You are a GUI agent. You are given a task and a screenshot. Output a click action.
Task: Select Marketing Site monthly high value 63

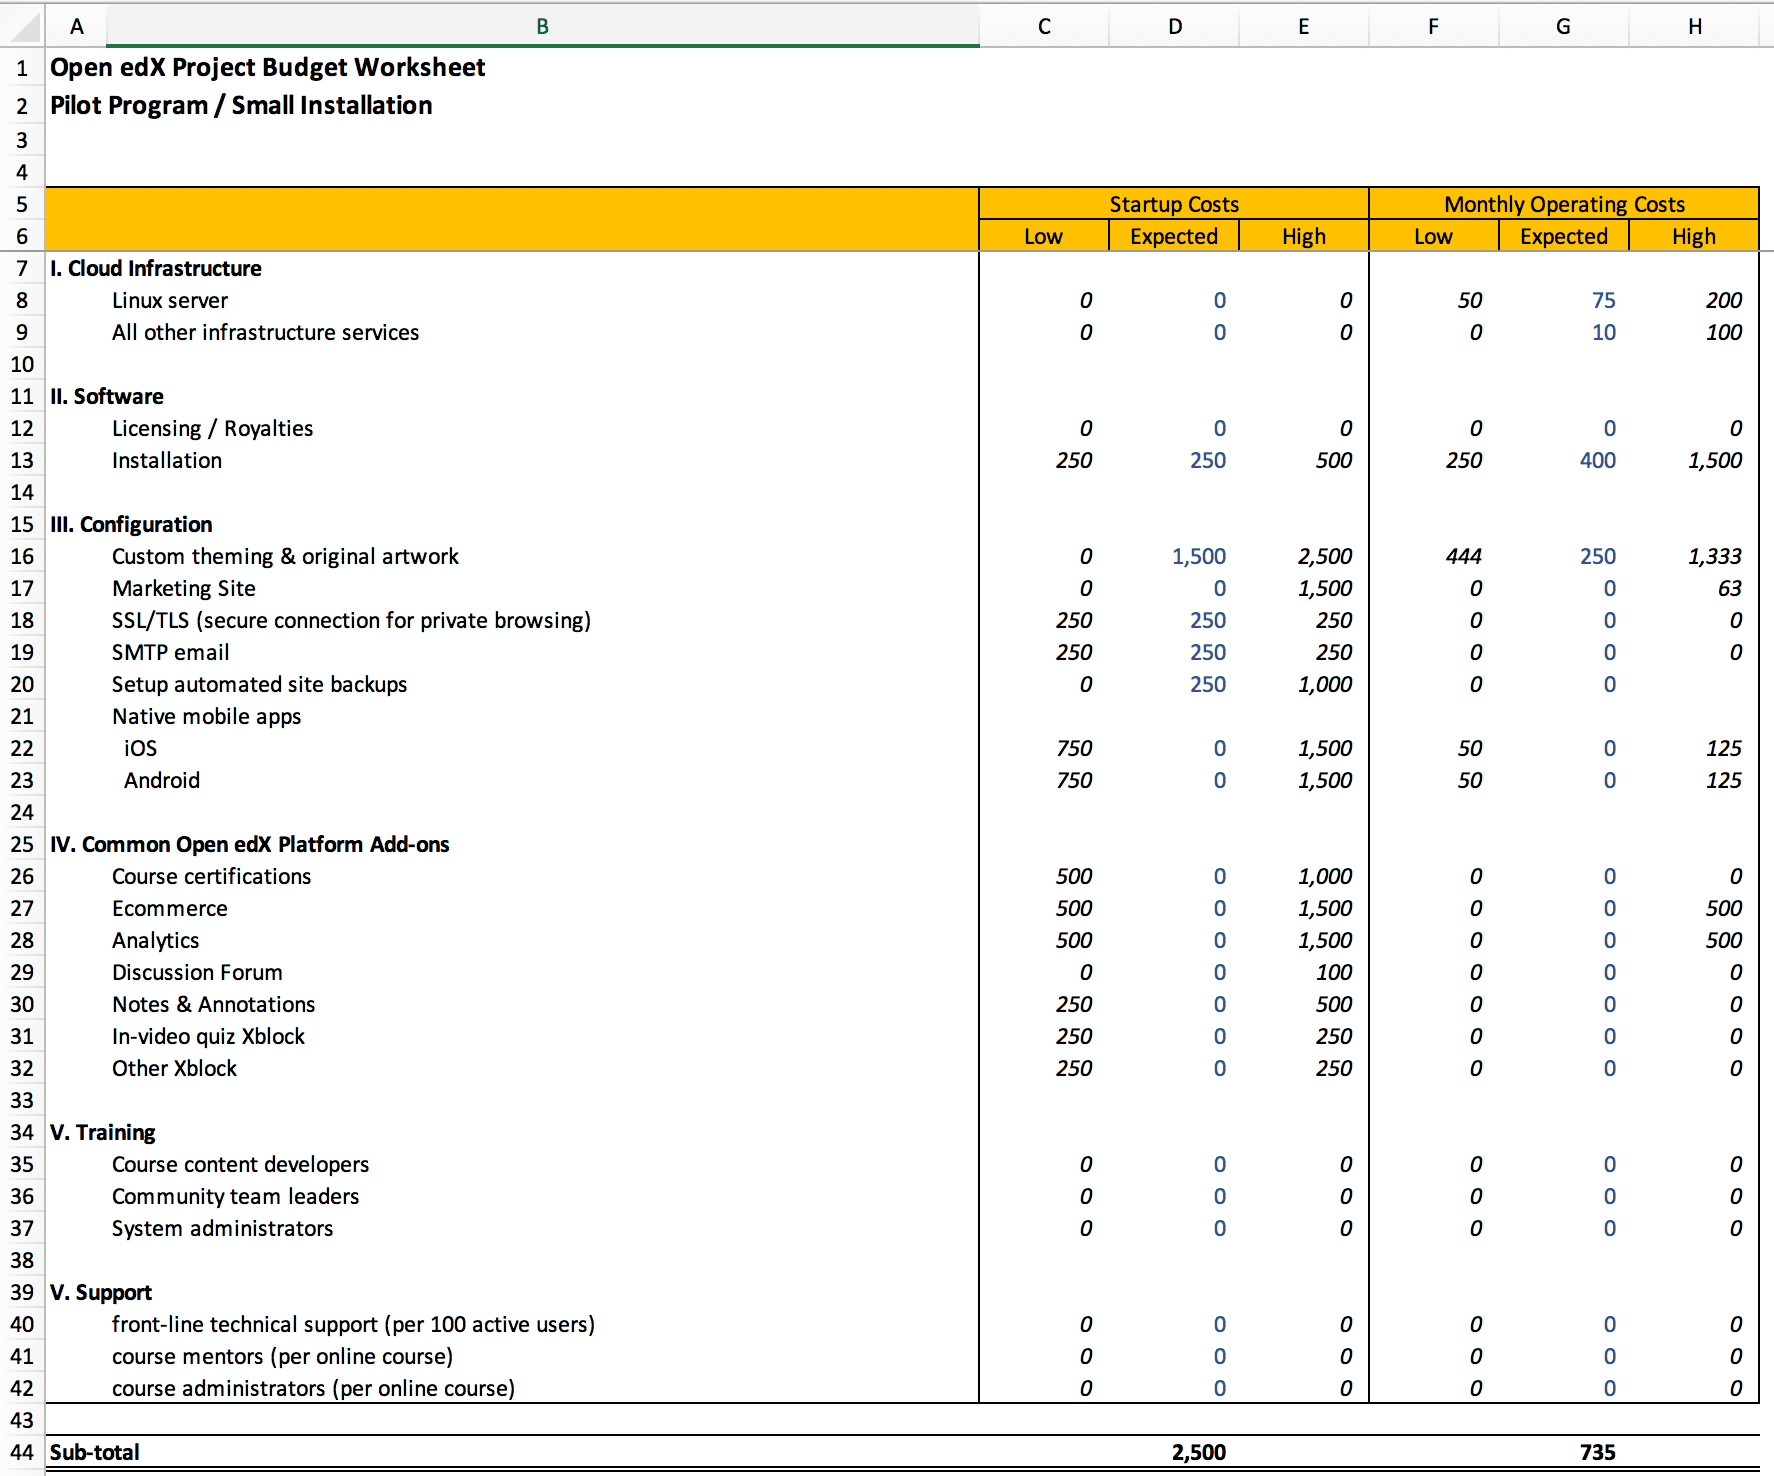1730,588
